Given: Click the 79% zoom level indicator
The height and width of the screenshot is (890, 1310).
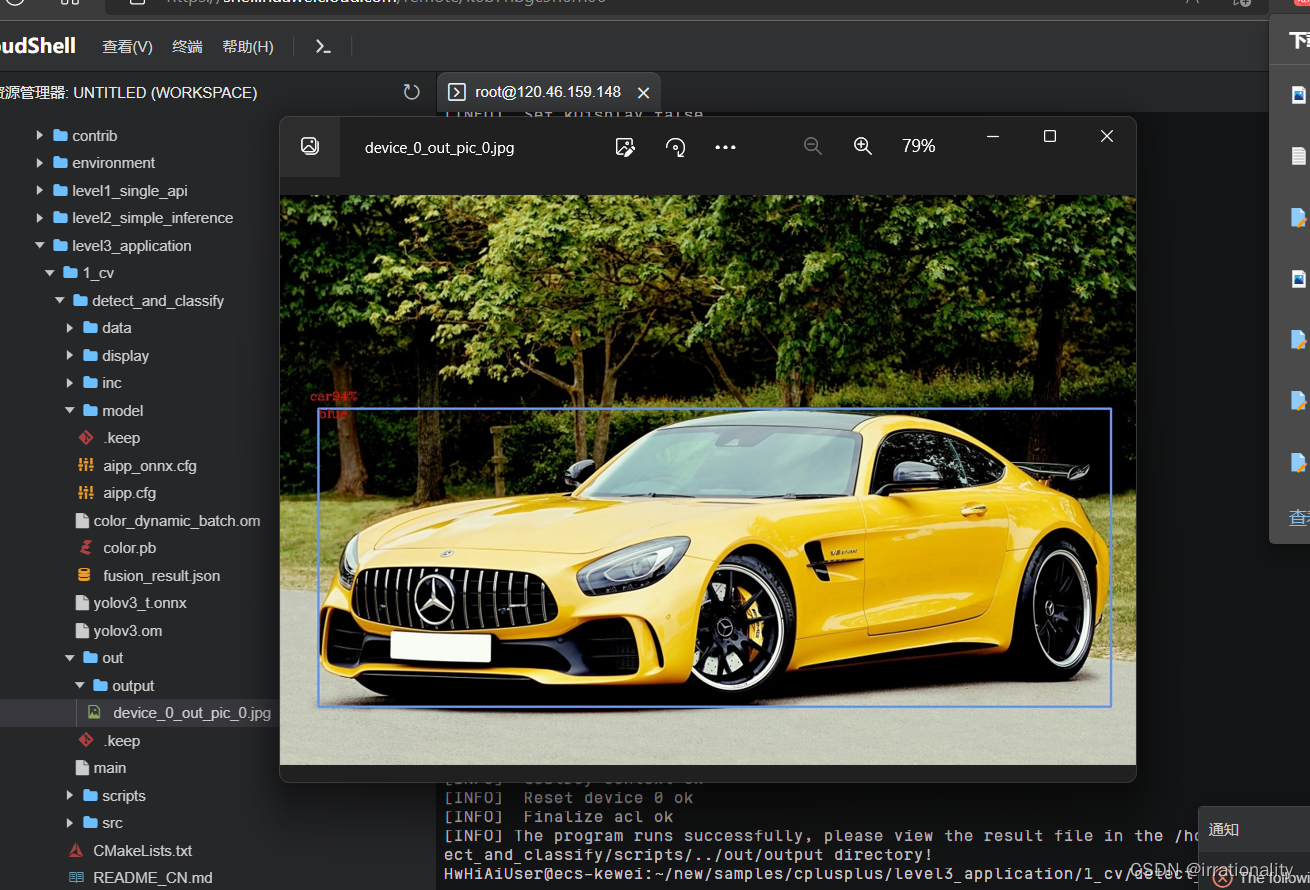Looking at the screenshot, I should [918, 146].
